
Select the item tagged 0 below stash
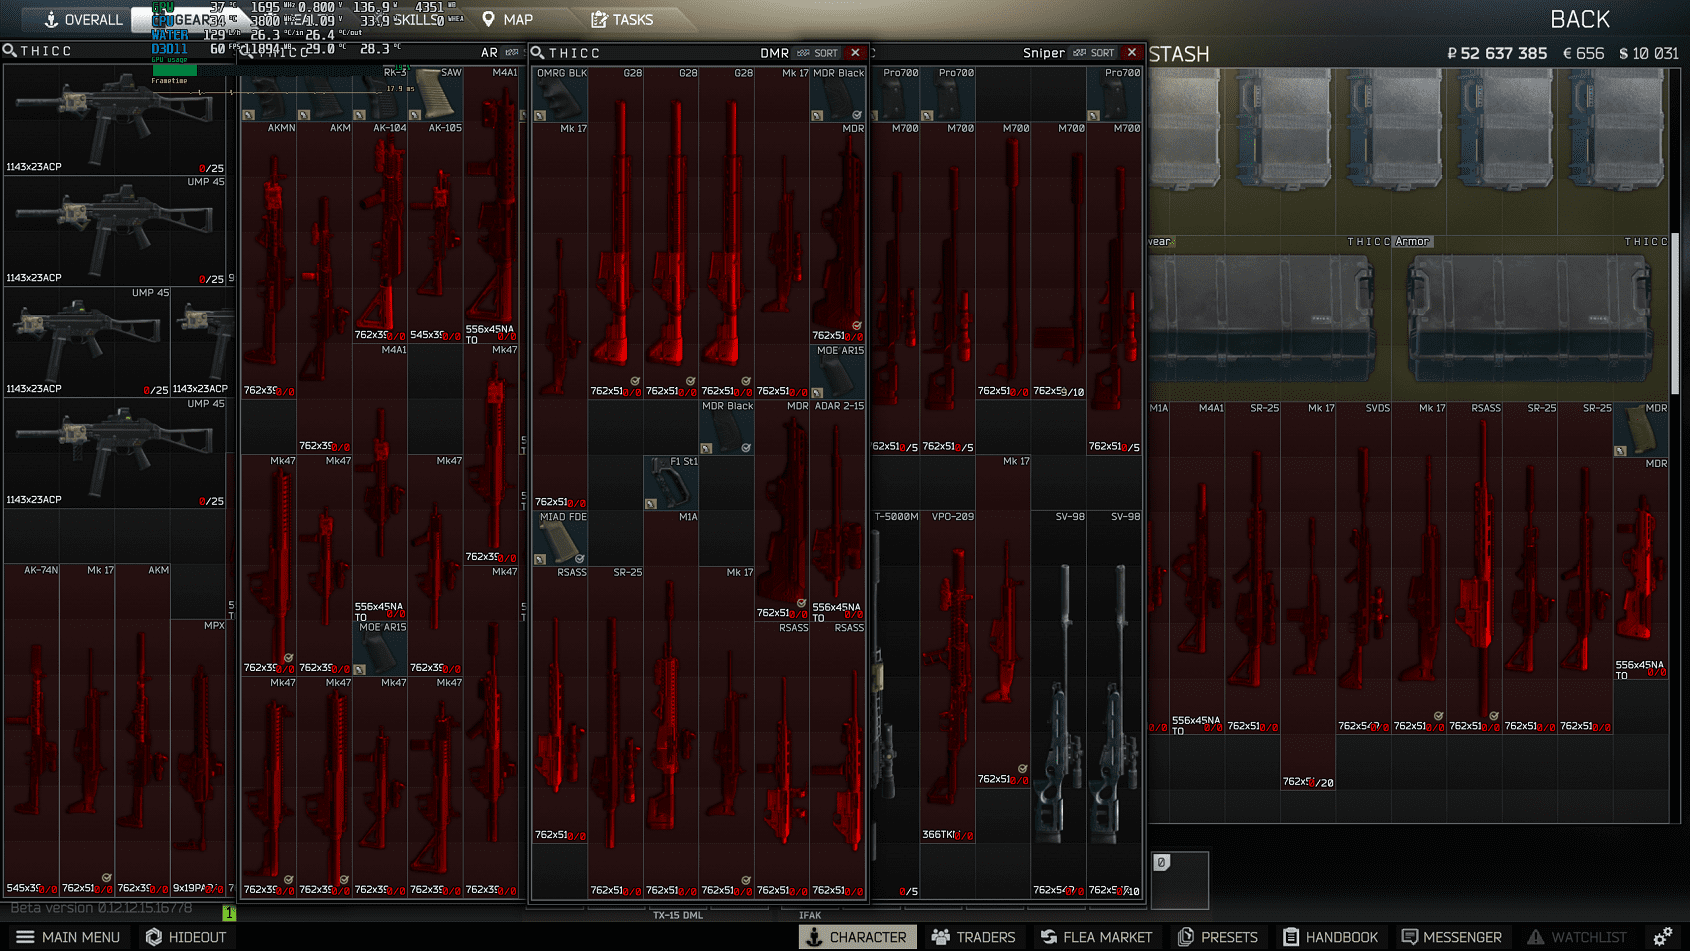point(1180,880)
